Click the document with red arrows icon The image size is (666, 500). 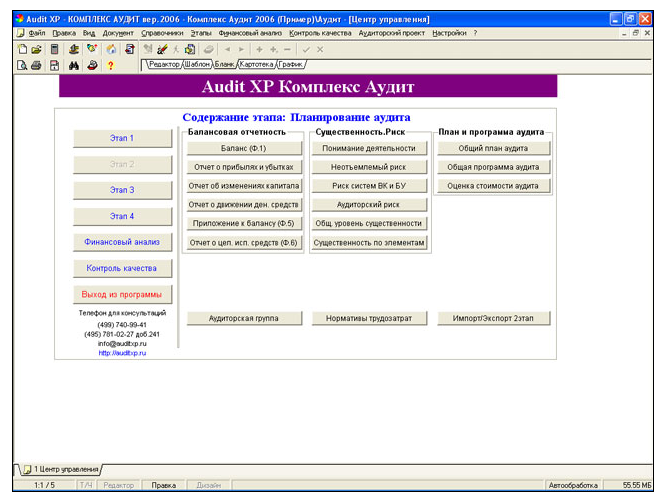pos(130,49)
